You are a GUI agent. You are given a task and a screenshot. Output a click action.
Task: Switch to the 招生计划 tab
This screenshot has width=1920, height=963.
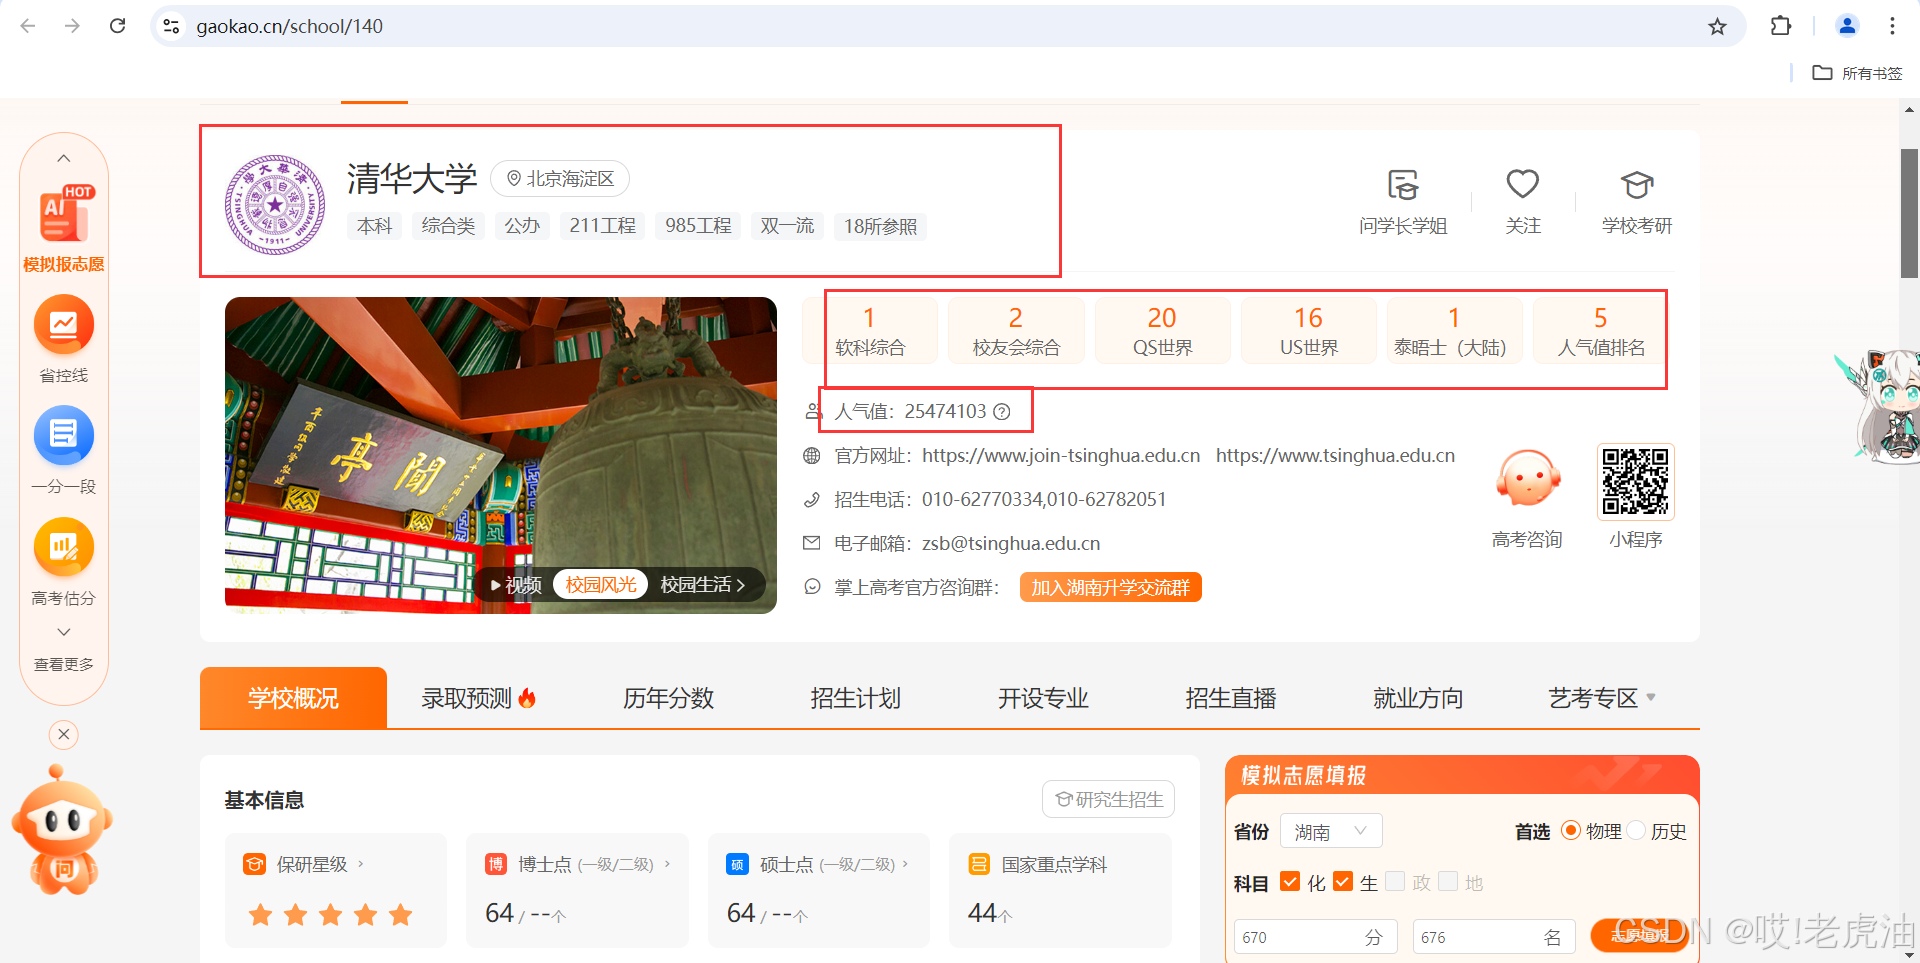[x=855, y=698]
